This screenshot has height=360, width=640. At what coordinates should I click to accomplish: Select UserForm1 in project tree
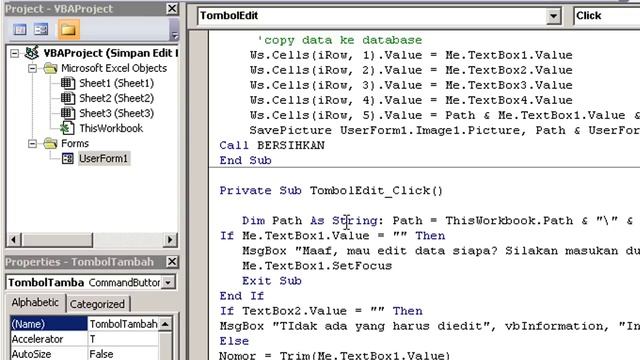point(104,158)
